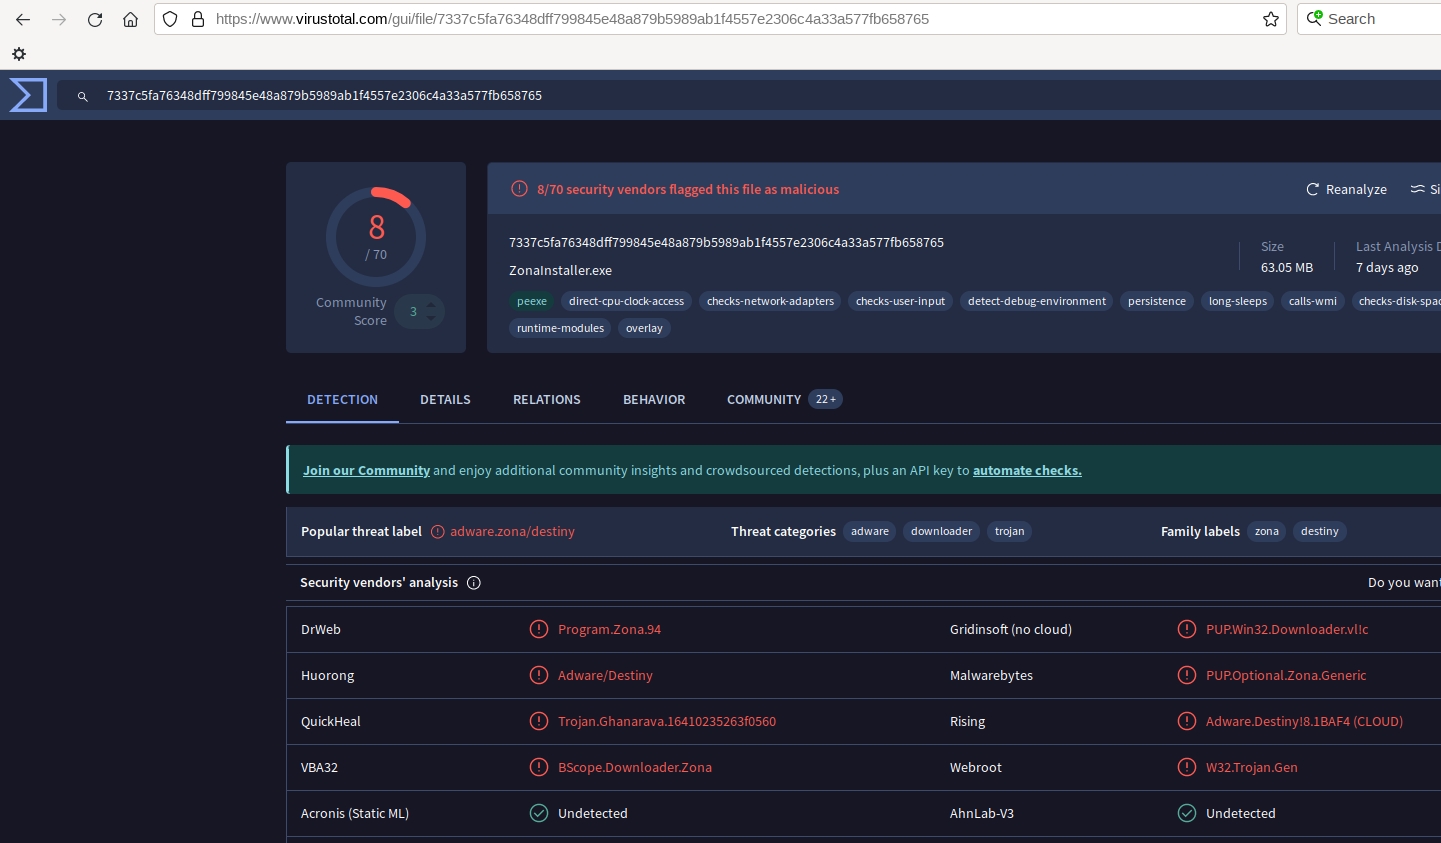Open the BEHAVIOR tab
Viewport: 1441px width, 843px height.
pyautogui.click(x=654, y=399)
